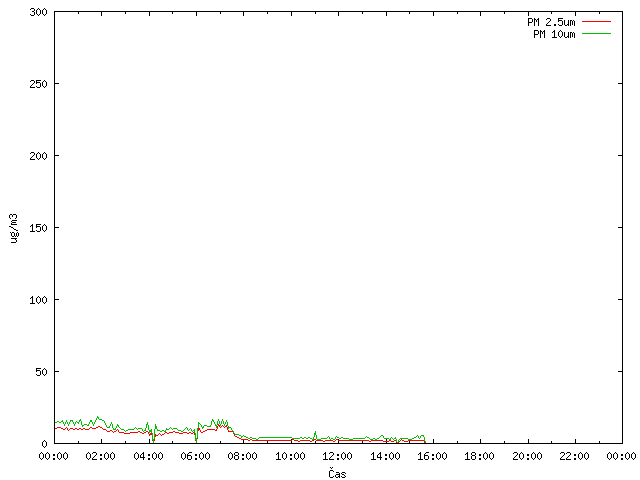Click the x-axis title 'Čas'
The height and width of the screenshot is (480, 640).
[337, 473]
